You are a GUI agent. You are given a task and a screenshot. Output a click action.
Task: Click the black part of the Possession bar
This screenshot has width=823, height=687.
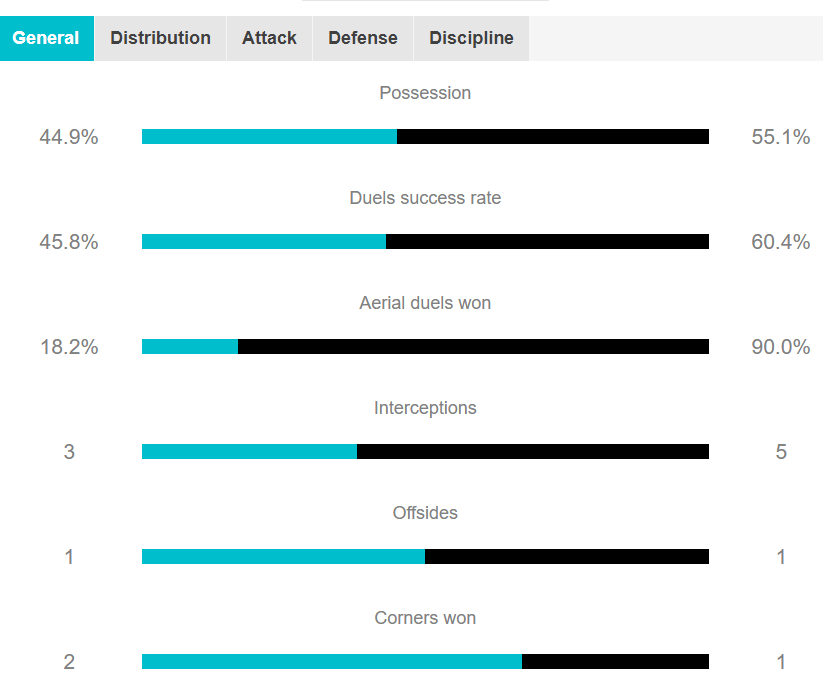(553, 136)
